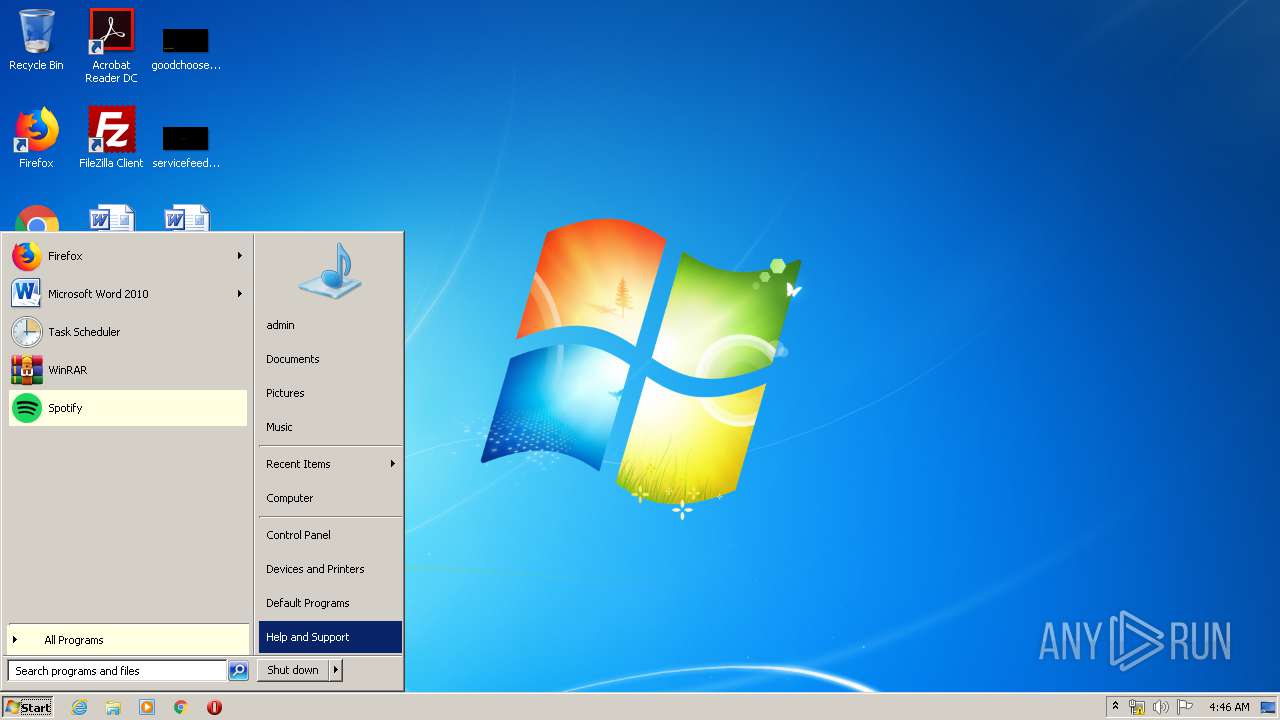This screenshot has width=1280, height=720.
Task: Select the rightmost Word document on desktop
Action: [186, 218]
